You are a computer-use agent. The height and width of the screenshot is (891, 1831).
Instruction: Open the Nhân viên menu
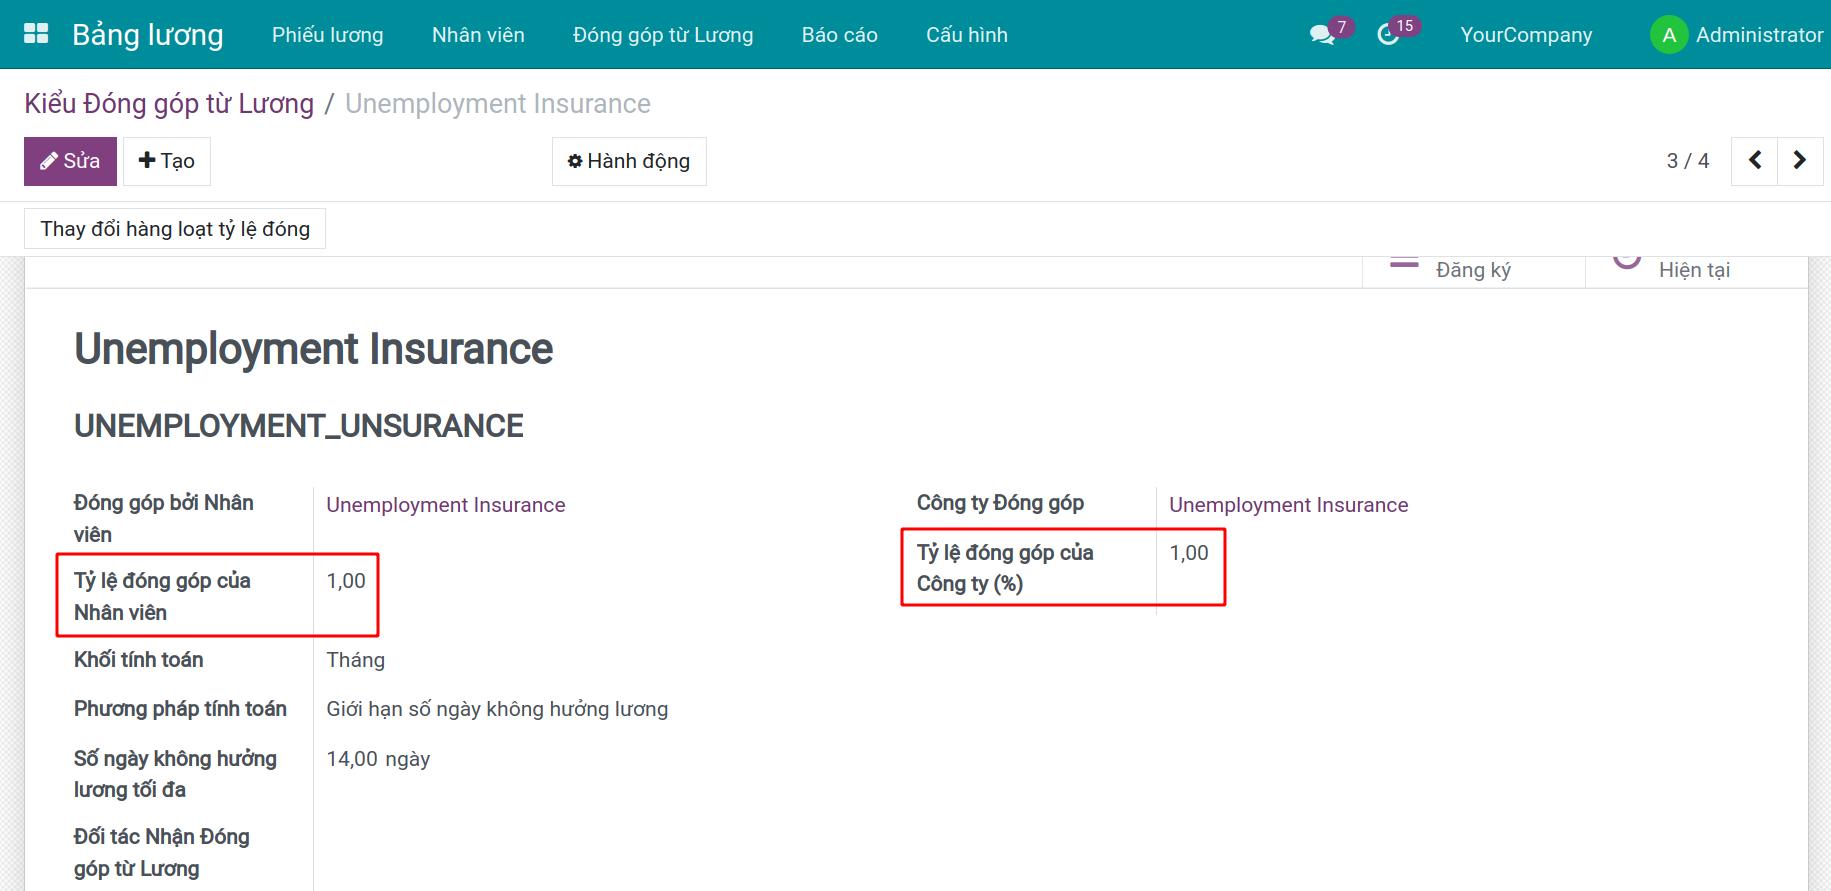(x=478, y=35)
